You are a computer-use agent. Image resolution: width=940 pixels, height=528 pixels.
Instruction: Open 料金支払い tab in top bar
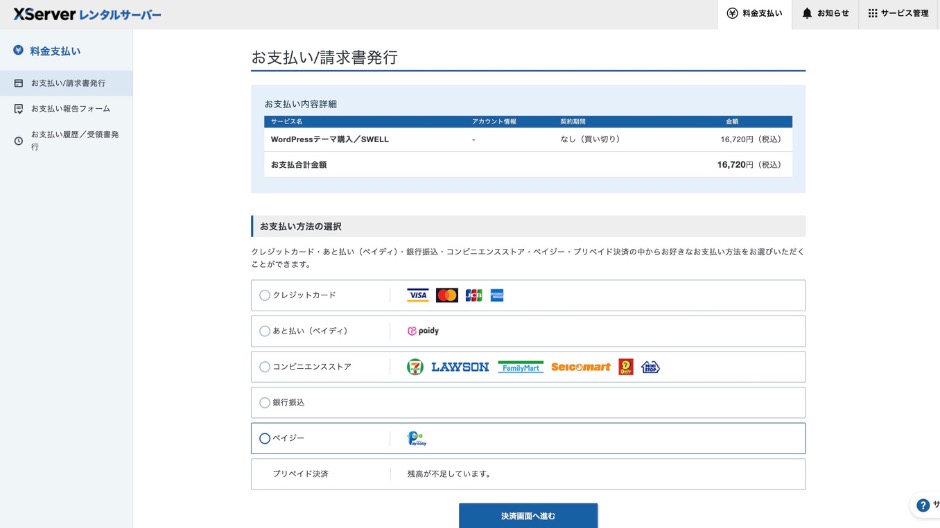(x=755, y=14)
